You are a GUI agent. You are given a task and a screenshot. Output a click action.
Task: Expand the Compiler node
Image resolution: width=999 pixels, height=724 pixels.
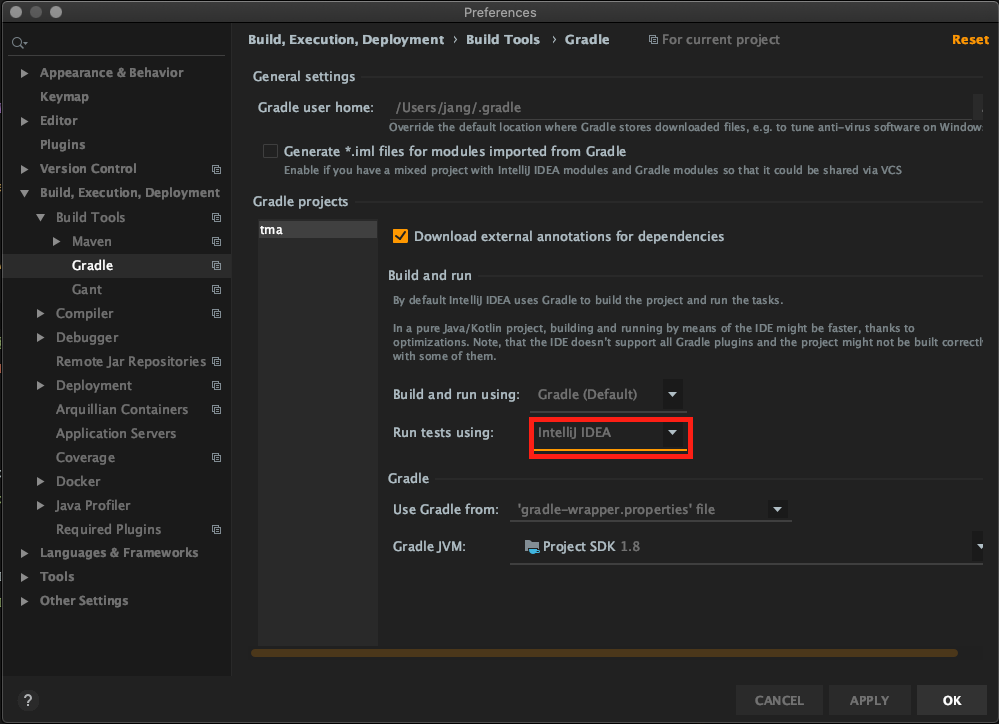pyautogui.click(x=40, y=314)
